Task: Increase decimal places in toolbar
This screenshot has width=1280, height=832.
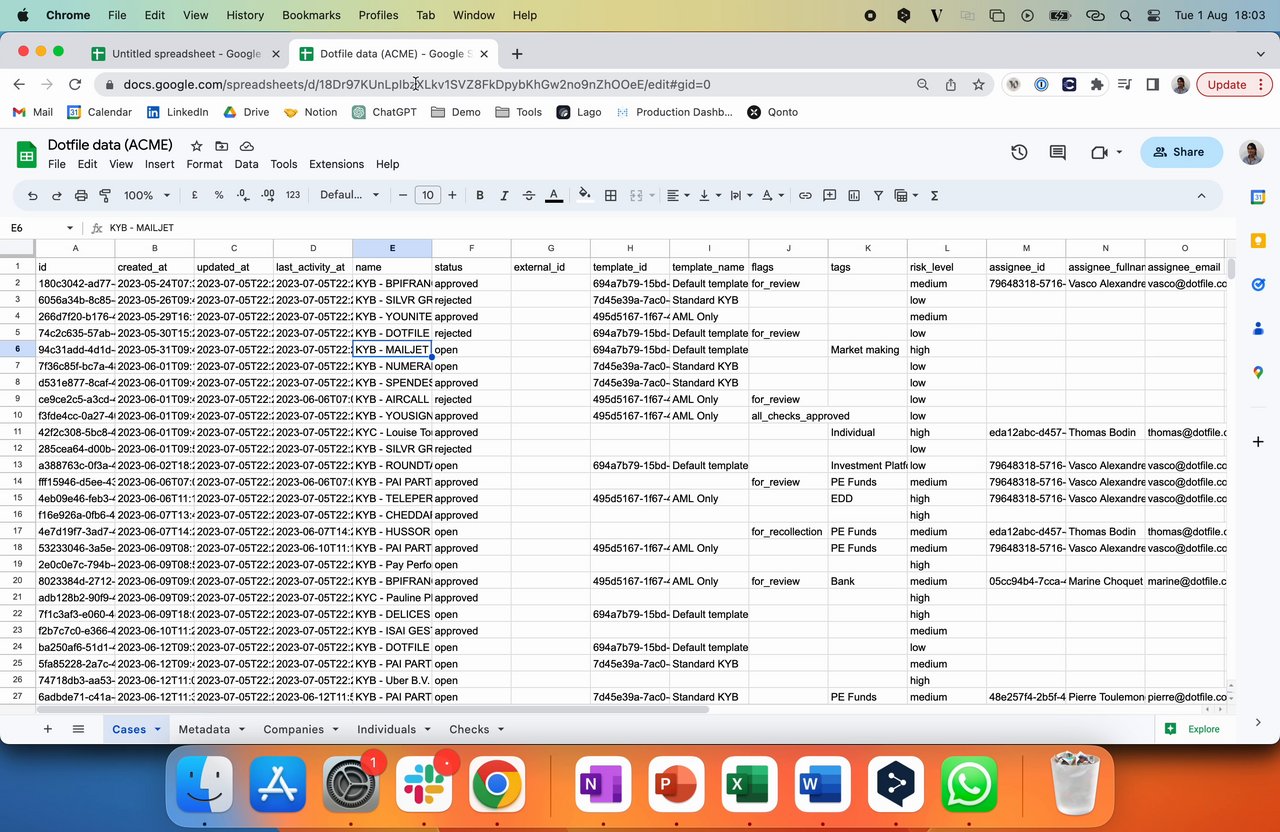Action: [x=267, y=196]
